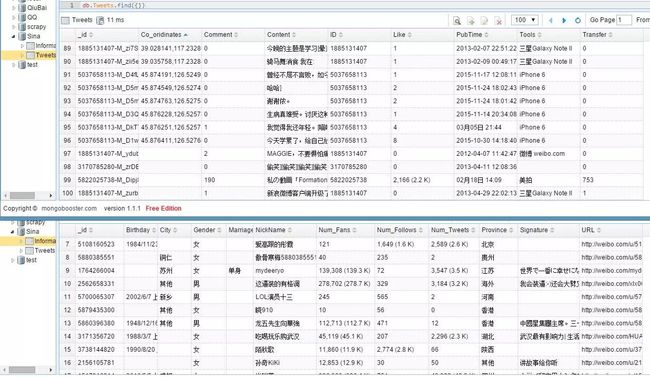650x377 pixels.
Task: Sort by the Province column header
Action: [494, 230]
